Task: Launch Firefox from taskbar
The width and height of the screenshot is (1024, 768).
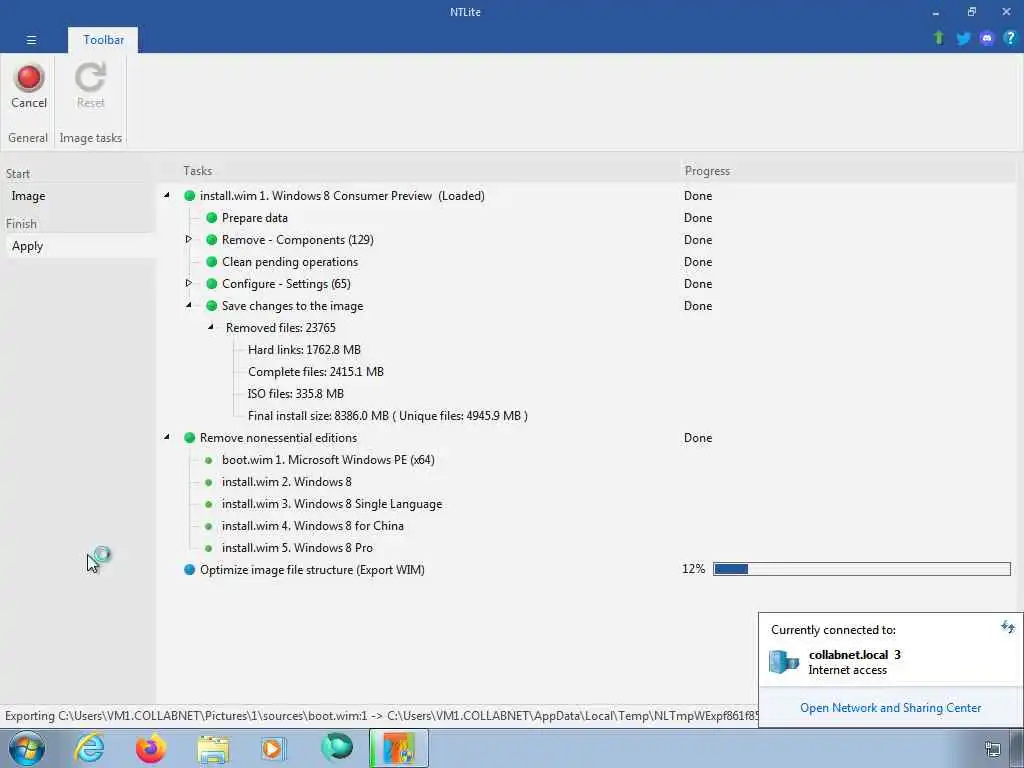Action: tap(151, 748)
